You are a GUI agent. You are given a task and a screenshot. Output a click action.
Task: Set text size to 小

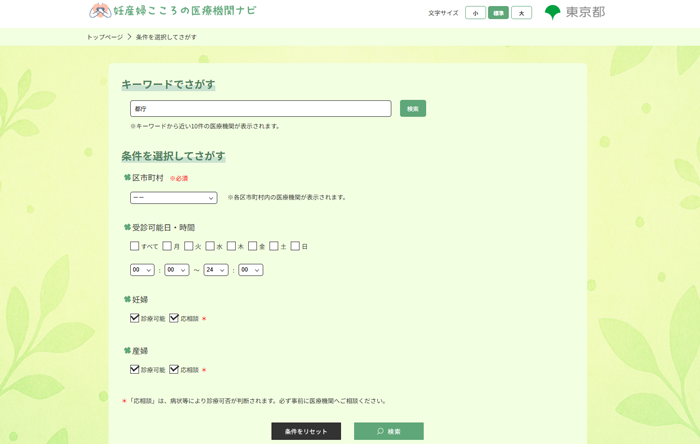click(x=475, y=13)
